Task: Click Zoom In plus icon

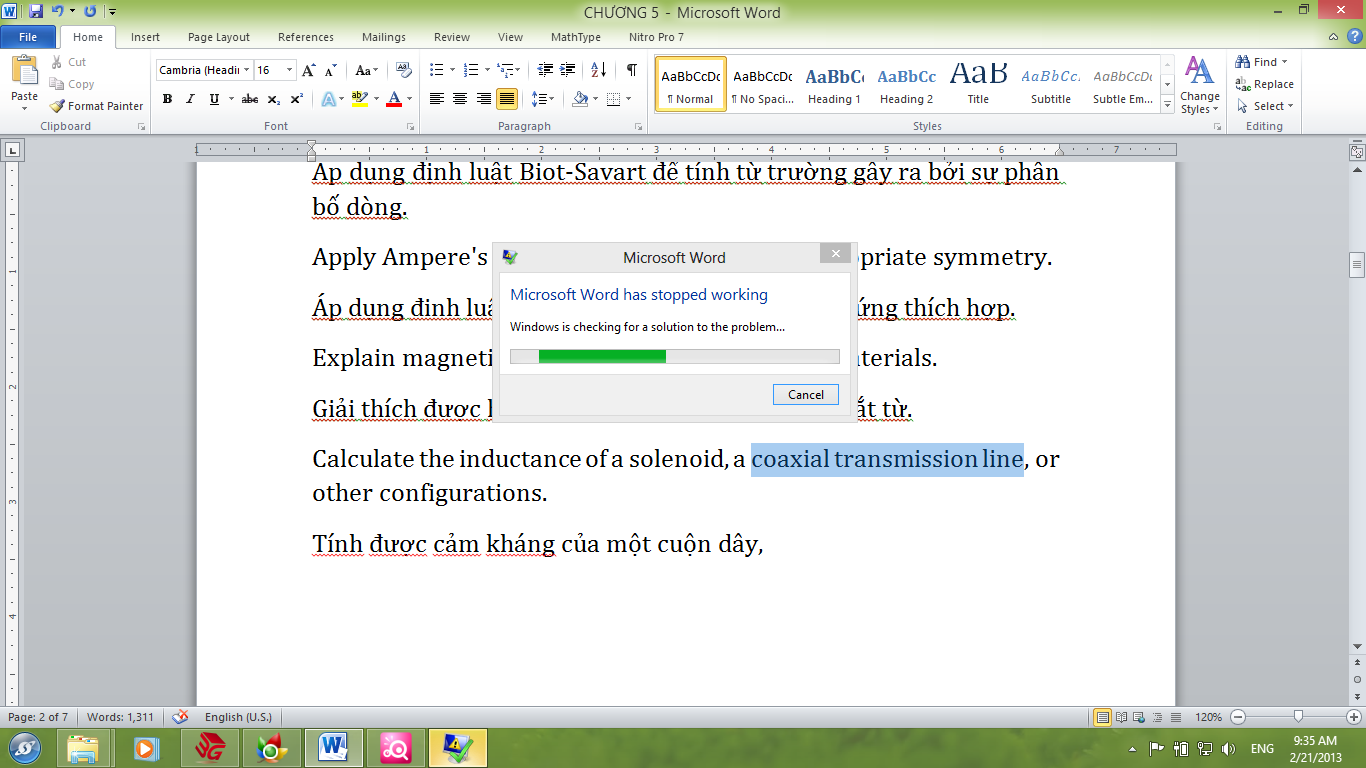Action: click(1354, 717)
